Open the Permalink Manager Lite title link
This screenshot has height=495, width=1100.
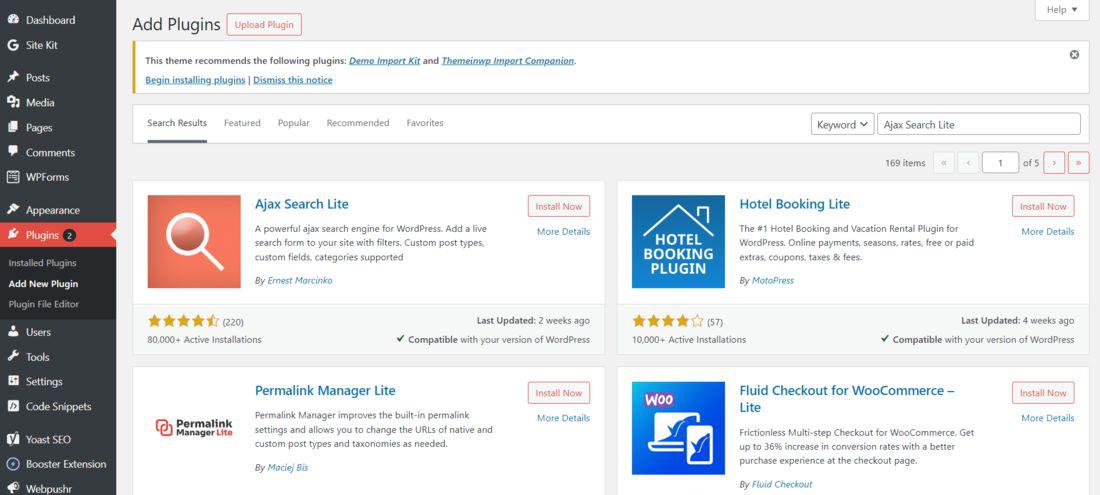click(325, 391)
